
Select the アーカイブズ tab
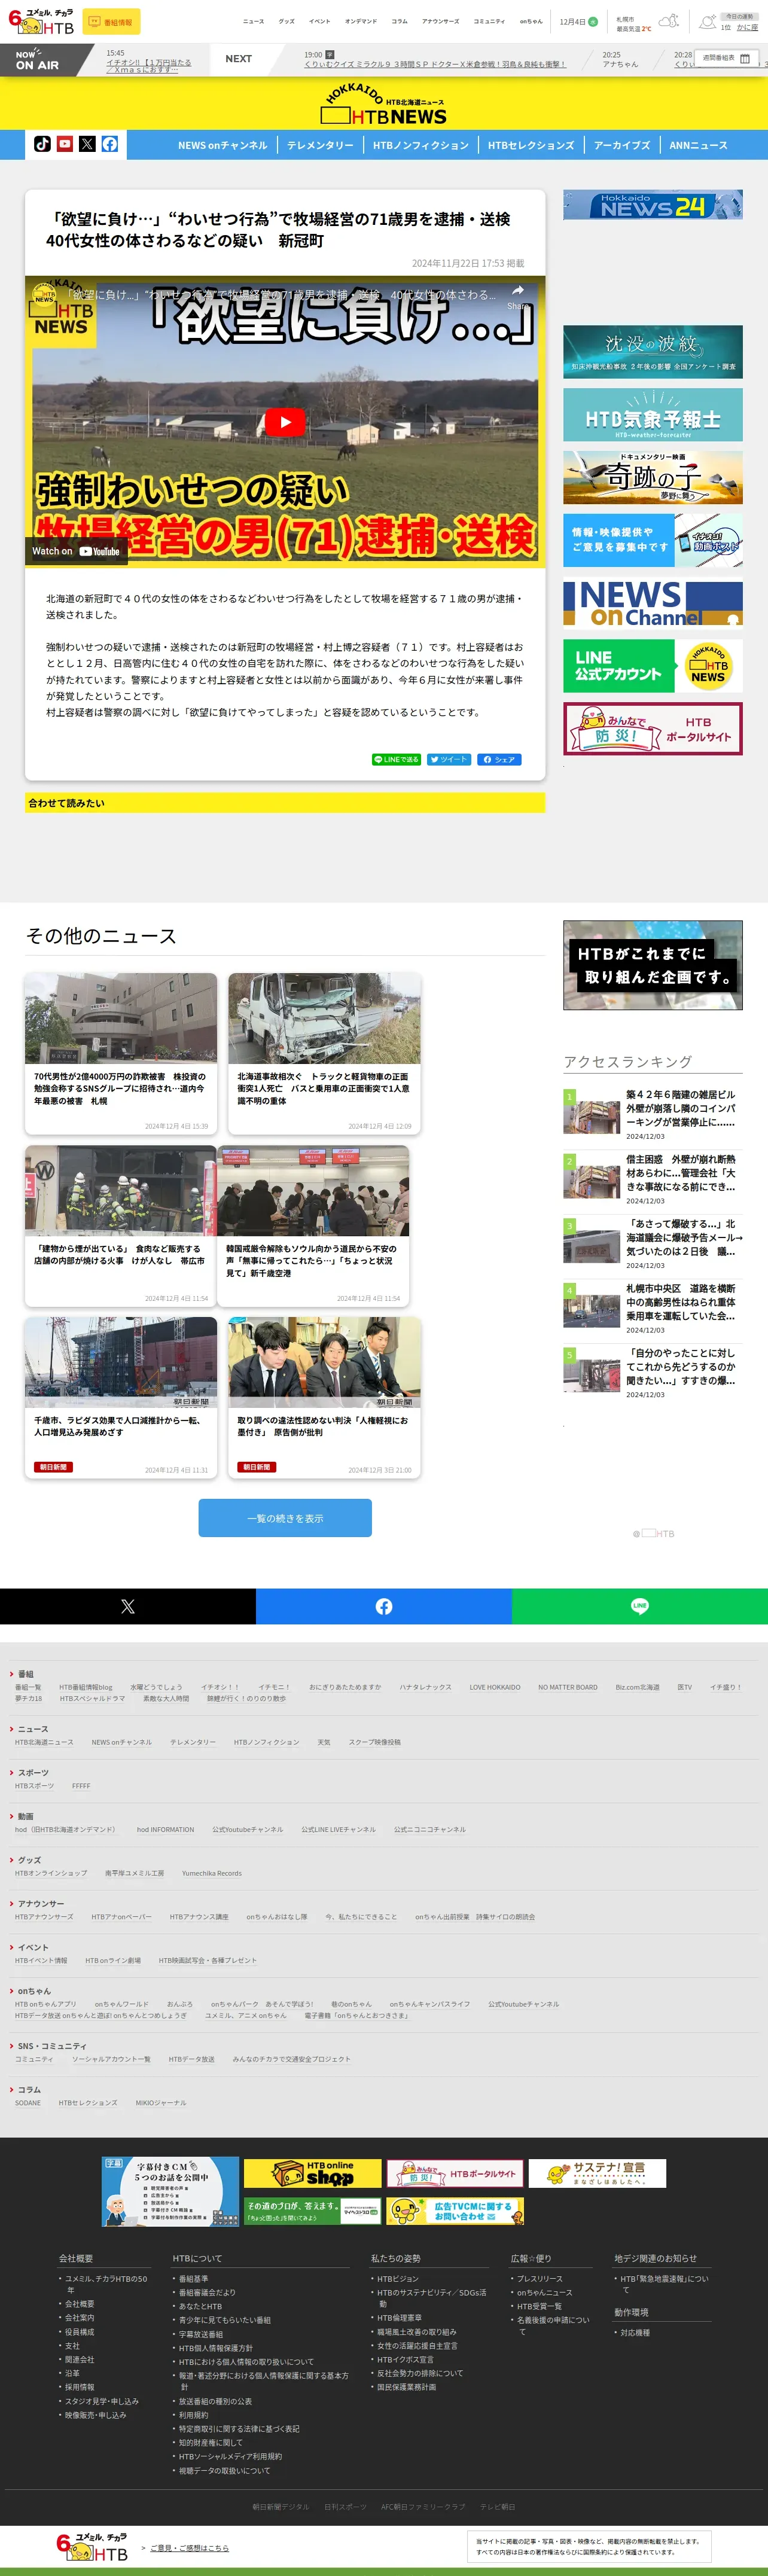(622, 145)
